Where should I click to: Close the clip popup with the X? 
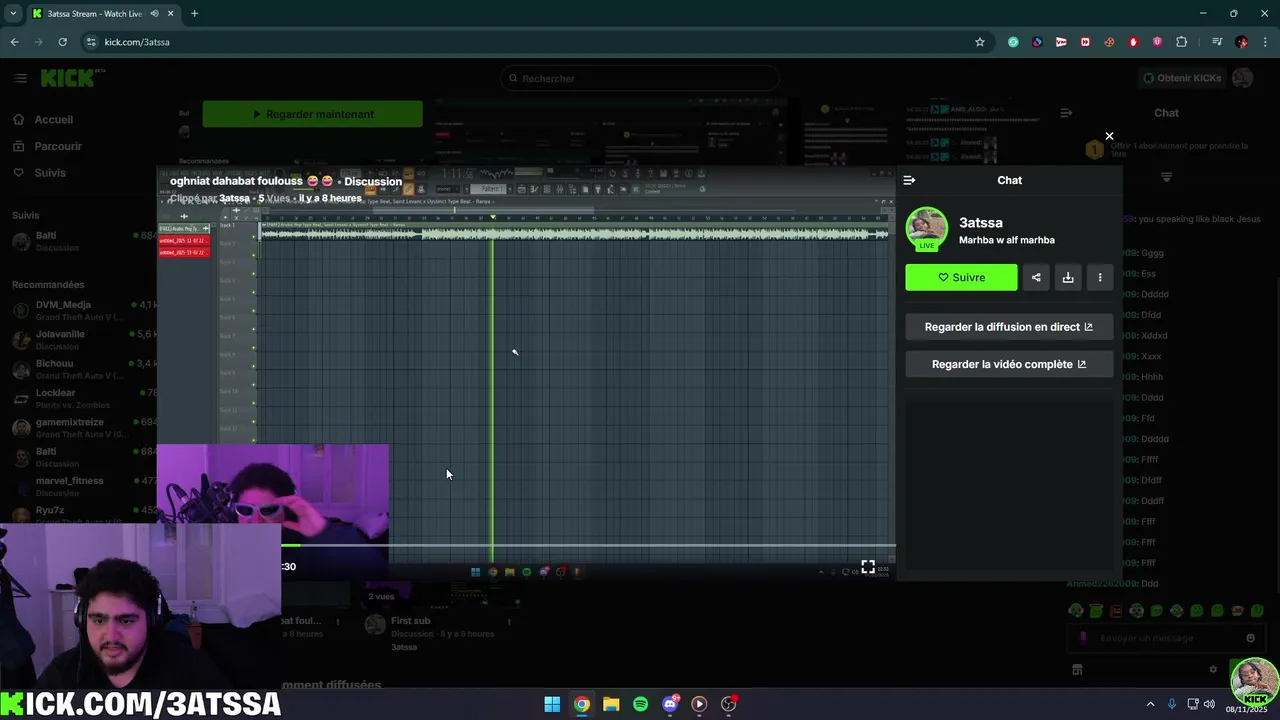[x=1109, y=136]
